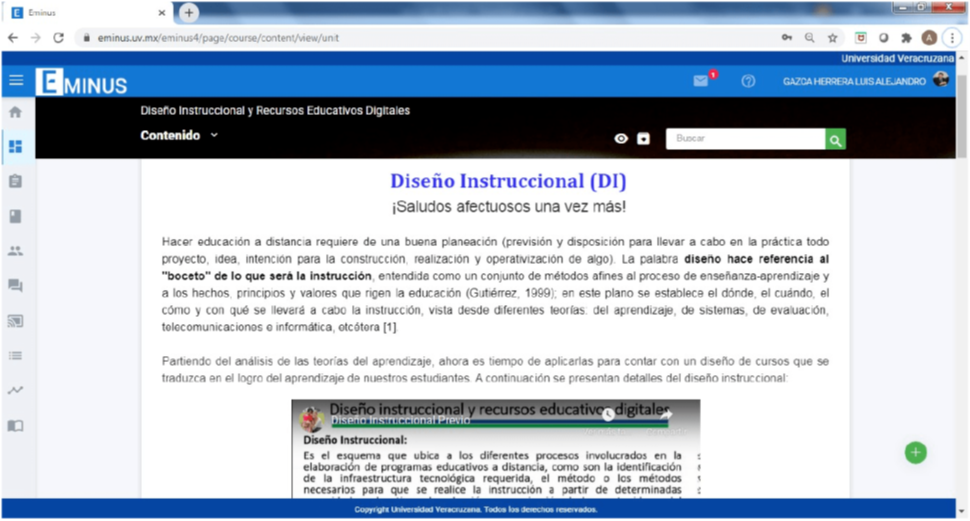Image resolution: width=970 pixels, height=521 pixels.
Task: Toggle the eye visibility icon near search
Action: 621,139
